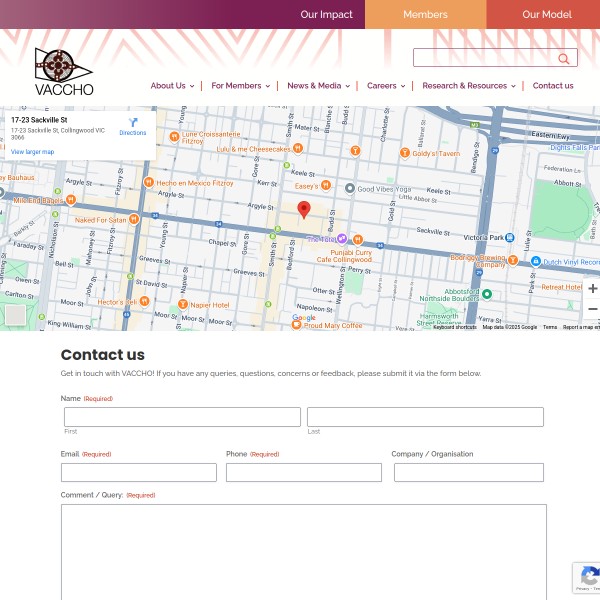Click the search magnifier icon

tap(564, 59)
